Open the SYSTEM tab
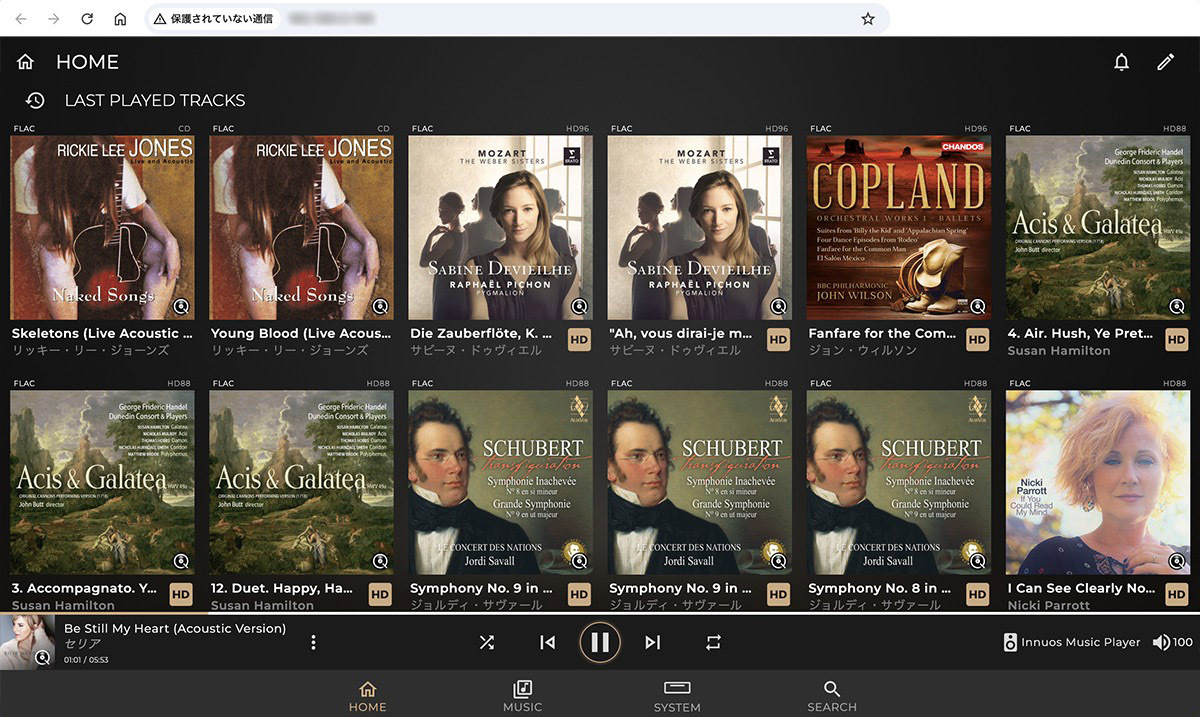The image size is (1200, 717). [677, 696]
